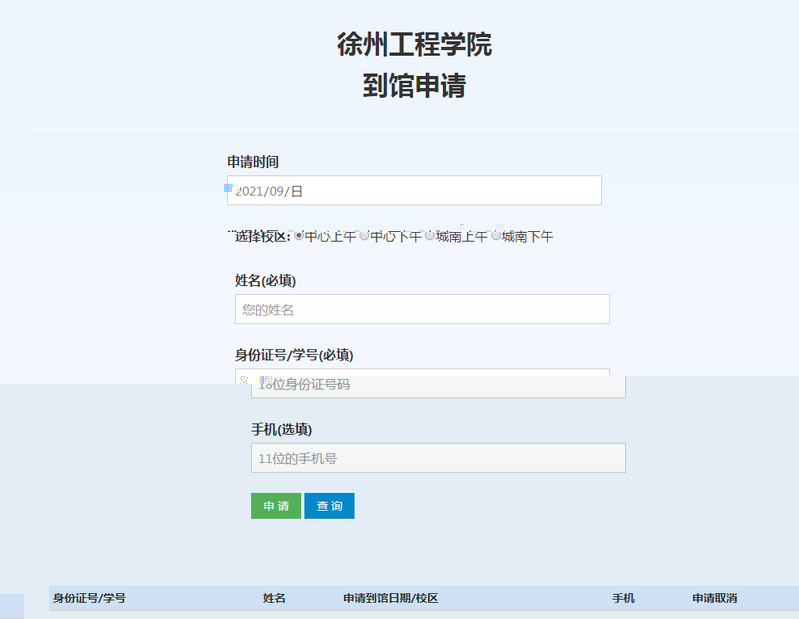This screenshot has width=799, height=619.
Task: Pick the 城南上午 radio button
Action: (430, 236)
